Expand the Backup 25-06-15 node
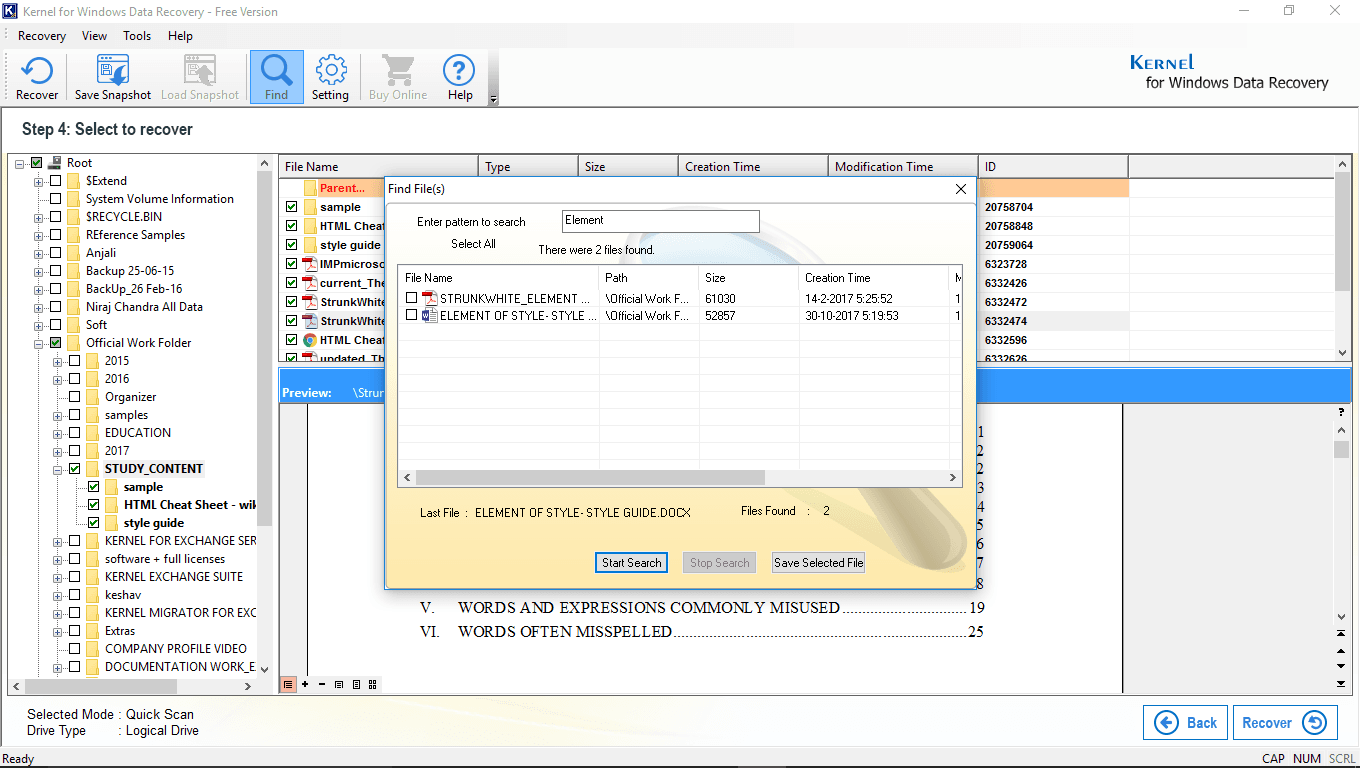Image resolution: width=1360 pixels, height=768 pixels. tap(39, 271)
